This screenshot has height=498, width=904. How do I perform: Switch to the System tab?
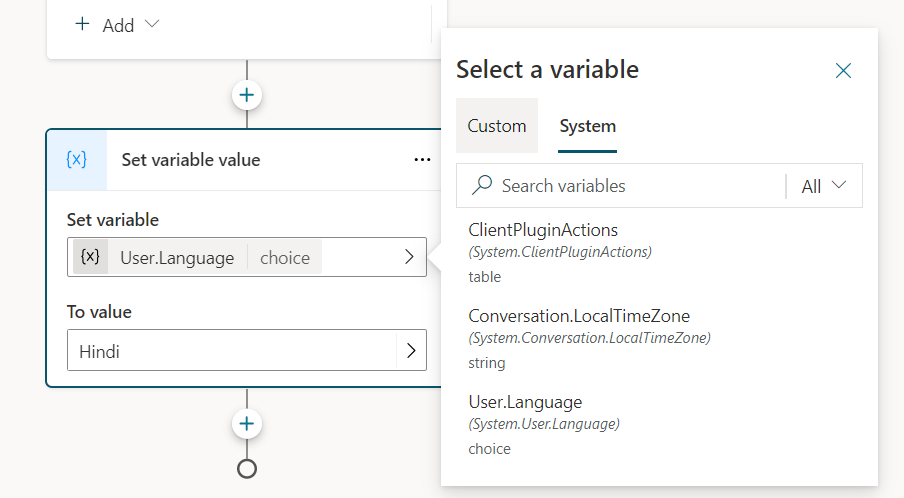coord(587,126)
